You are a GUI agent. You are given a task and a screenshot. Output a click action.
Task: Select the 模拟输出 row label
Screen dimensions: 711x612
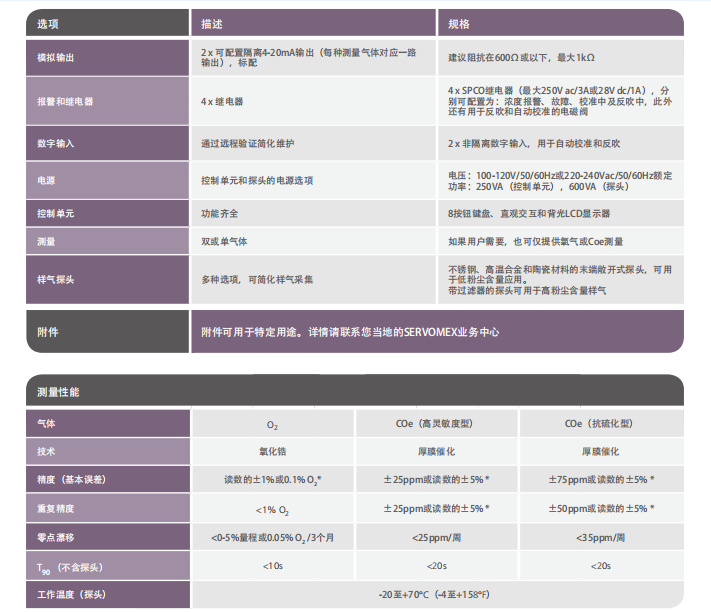tap(56, 58)
